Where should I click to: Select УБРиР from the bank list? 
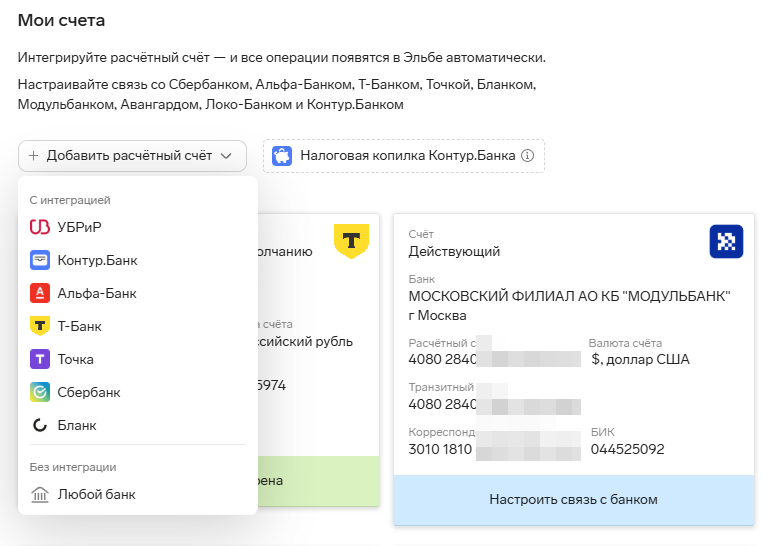click(x=138, y=227)
